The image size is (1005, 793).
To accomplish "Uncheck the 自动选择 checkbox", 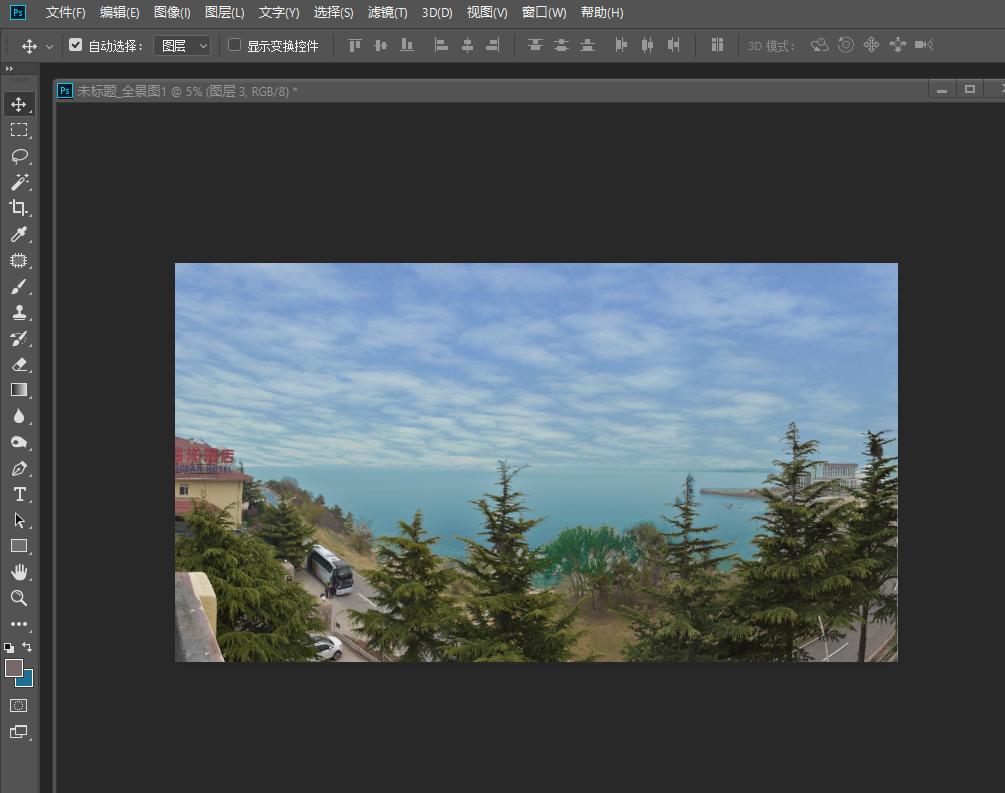I will click(76, 45).
